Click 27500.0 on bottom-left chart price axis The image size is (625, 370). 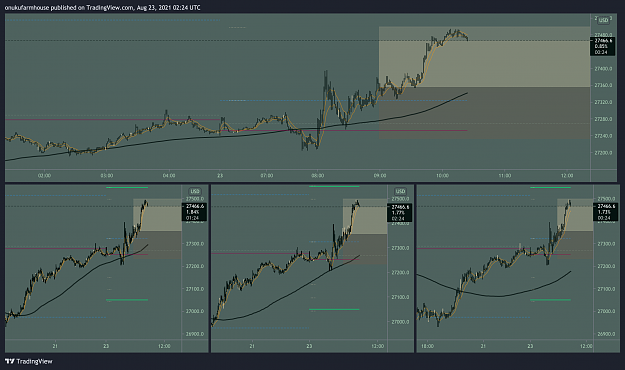(195, 199)
